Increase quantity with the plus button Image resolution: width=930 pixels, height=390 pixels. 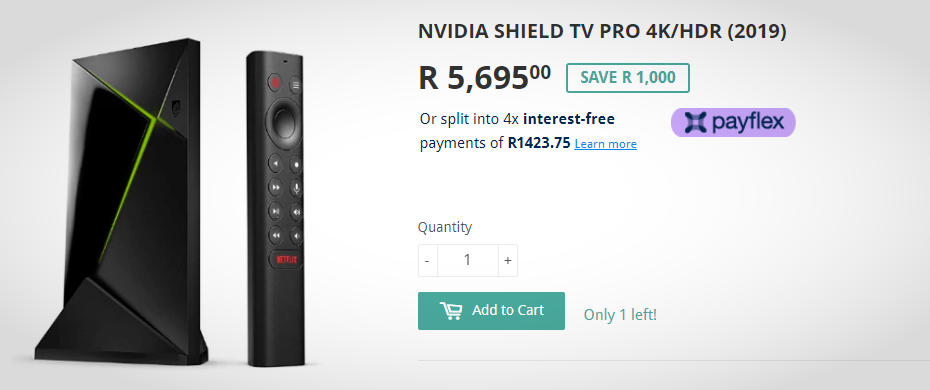[508, 260]
